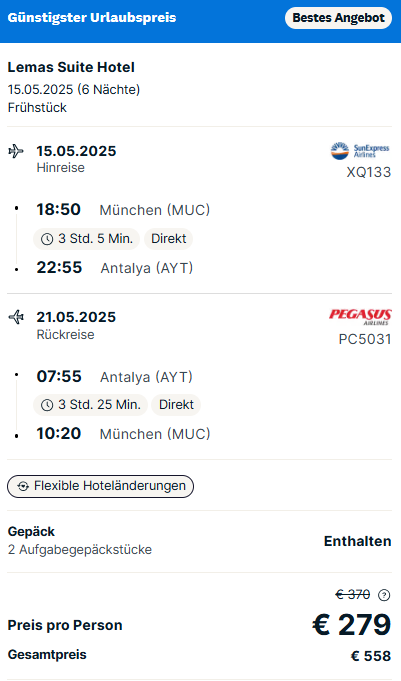This screenshot has height=681, width=401.
Task: Click the € 279 price per person
Action: [351, 625]
